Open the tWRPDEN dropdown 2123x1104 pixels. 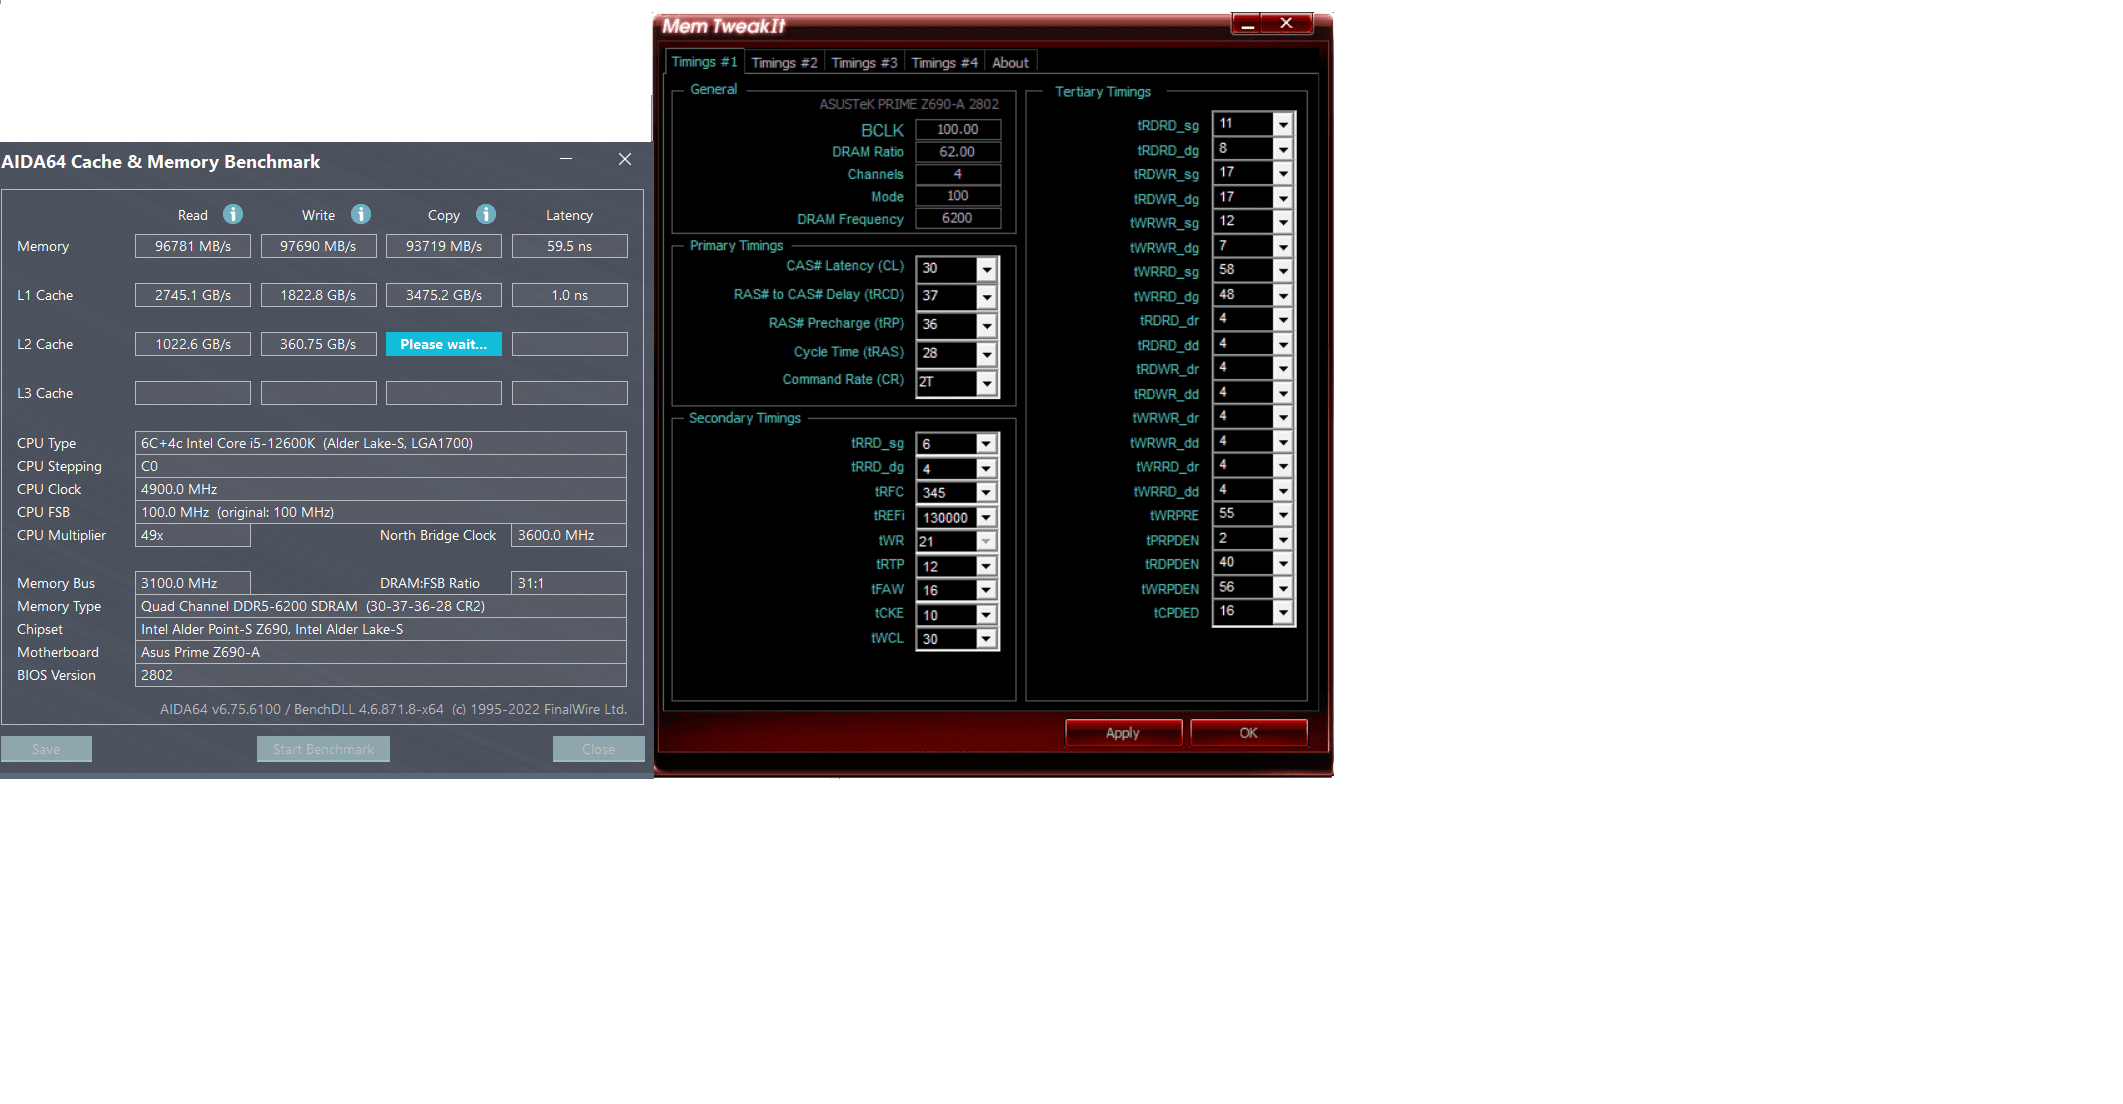coord(1283,589)
